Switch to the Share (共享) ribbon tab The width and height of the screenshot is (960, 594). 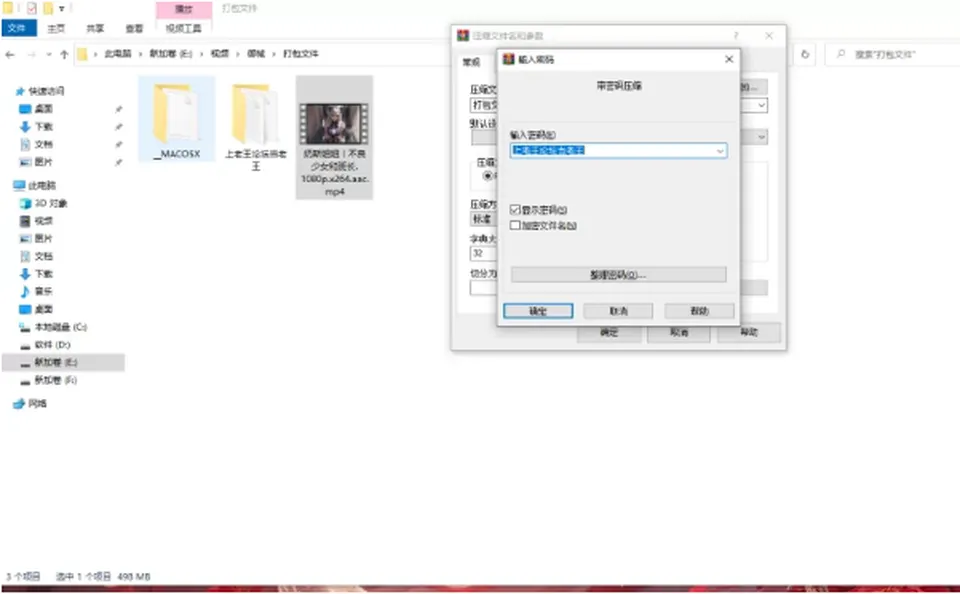pyautogui.click(x=95, y=28)
